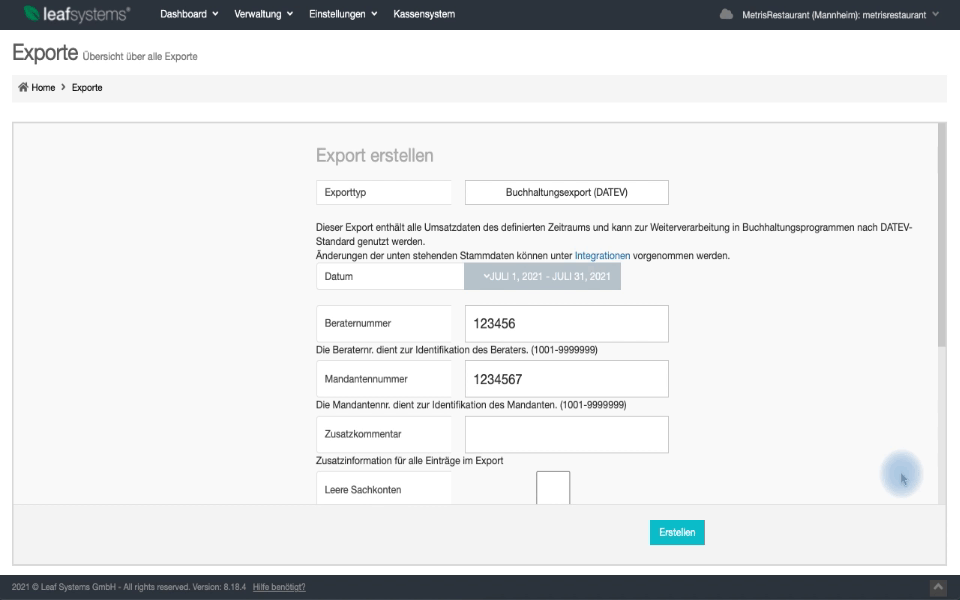Click into the Beraternummer input field

[x=566, y=324]
